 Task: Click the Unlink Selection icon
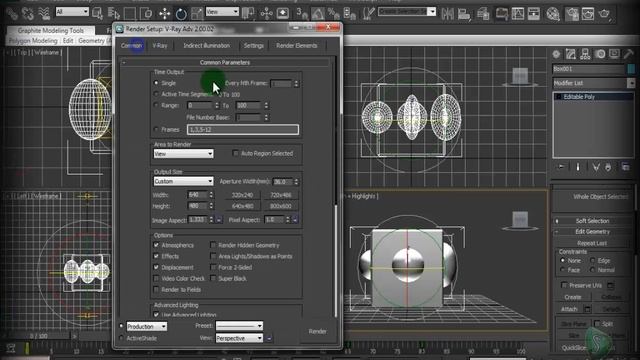click(x=28, y=13)
